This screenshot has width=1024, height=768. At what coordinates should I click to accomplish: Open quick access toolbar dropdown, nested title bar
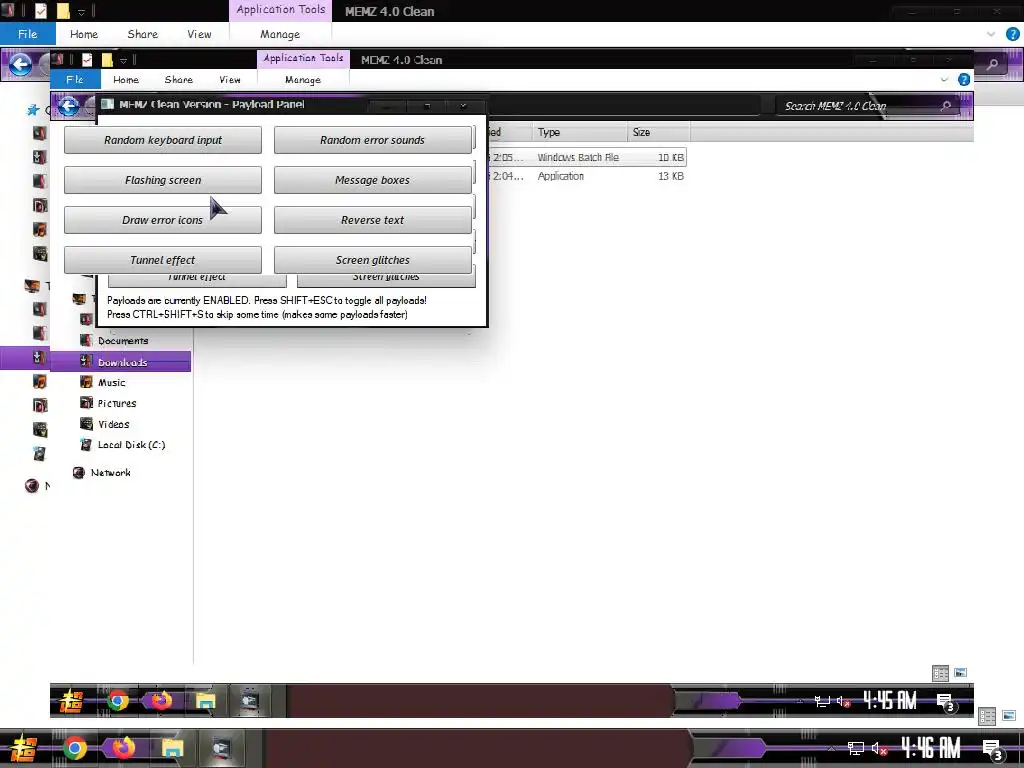123,60
